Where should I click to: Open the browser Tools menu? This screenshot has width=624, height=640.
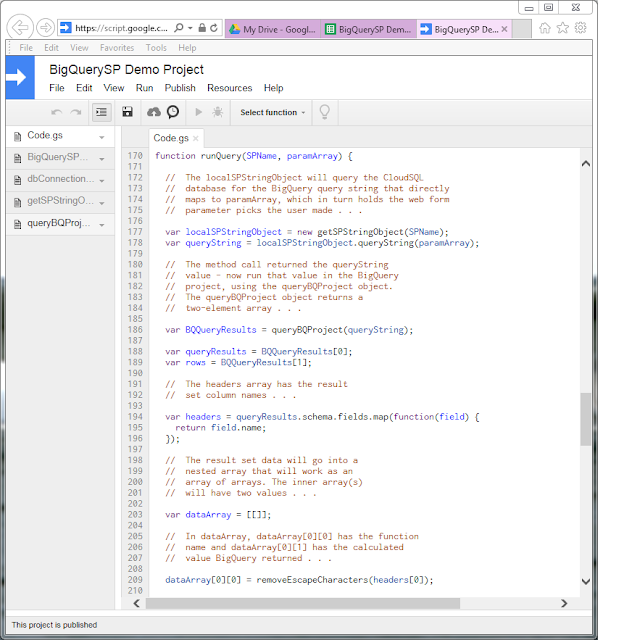tap(156, 48)
